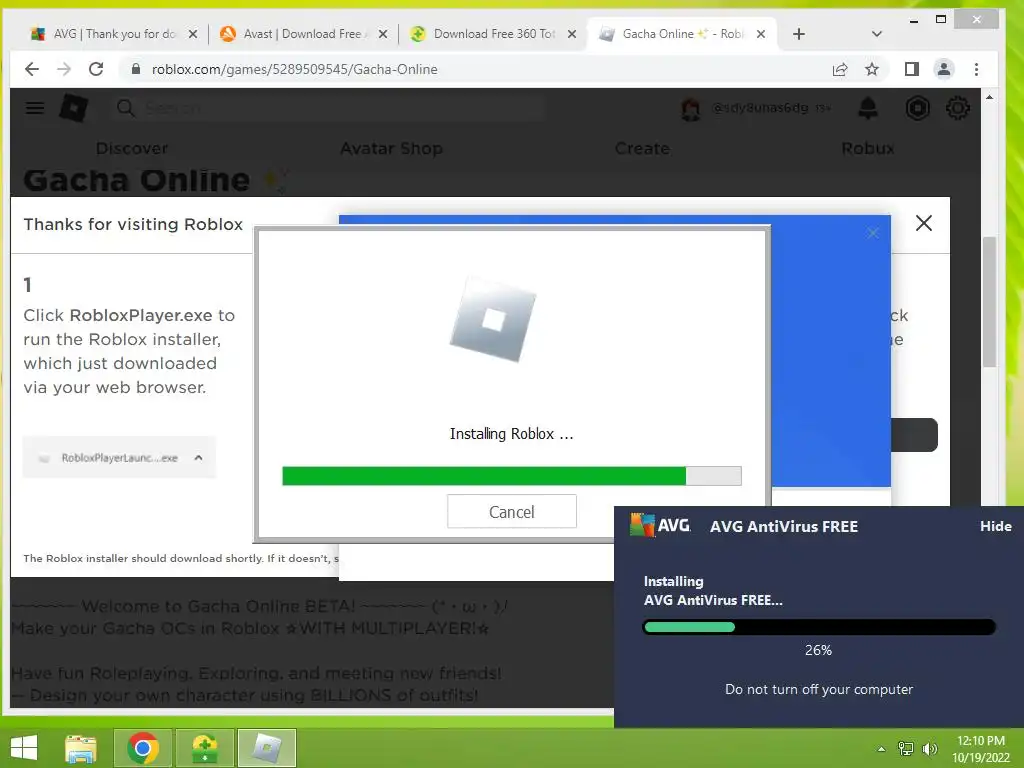This screenshot has height=768, width=1024.
Task: Toggle the browser side panel
Action: (x=912, y=69)
